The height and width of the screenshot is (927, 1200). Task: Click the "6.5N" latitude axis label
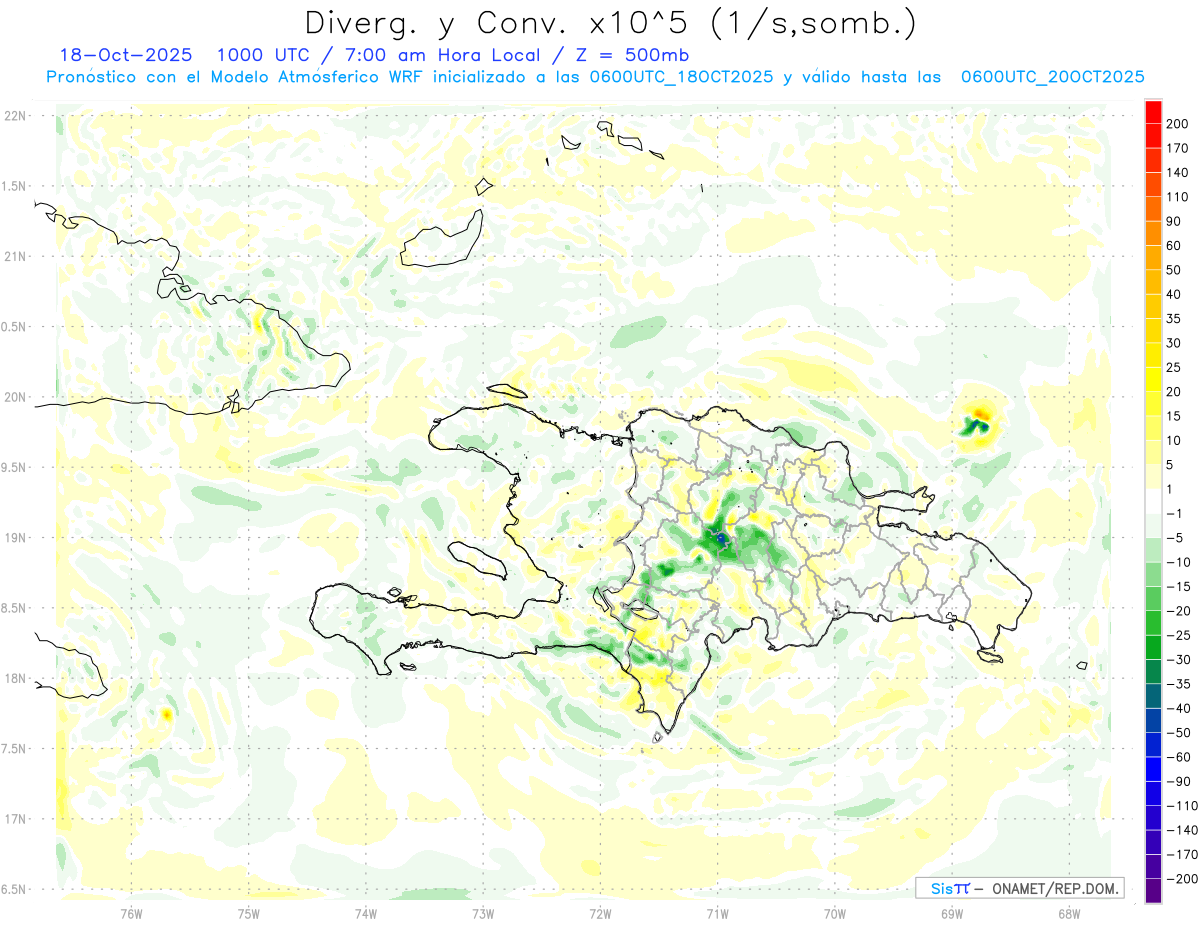[15, 889]
